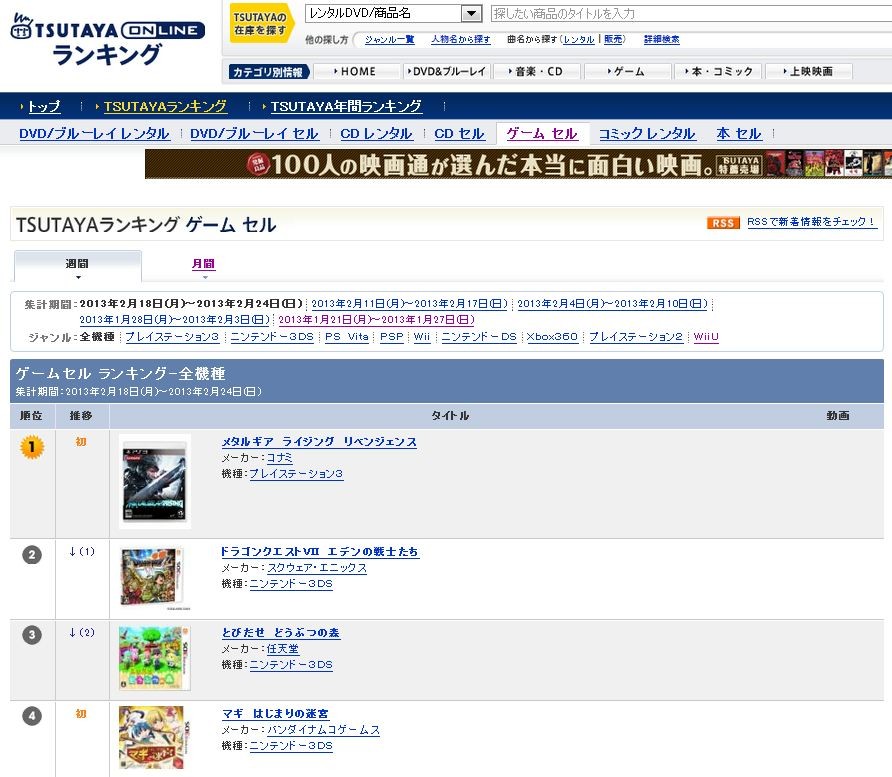Open マギ はじまりの迷宮 title link
This screenshot has height=777, width=892.
click(x=275, y=713)
